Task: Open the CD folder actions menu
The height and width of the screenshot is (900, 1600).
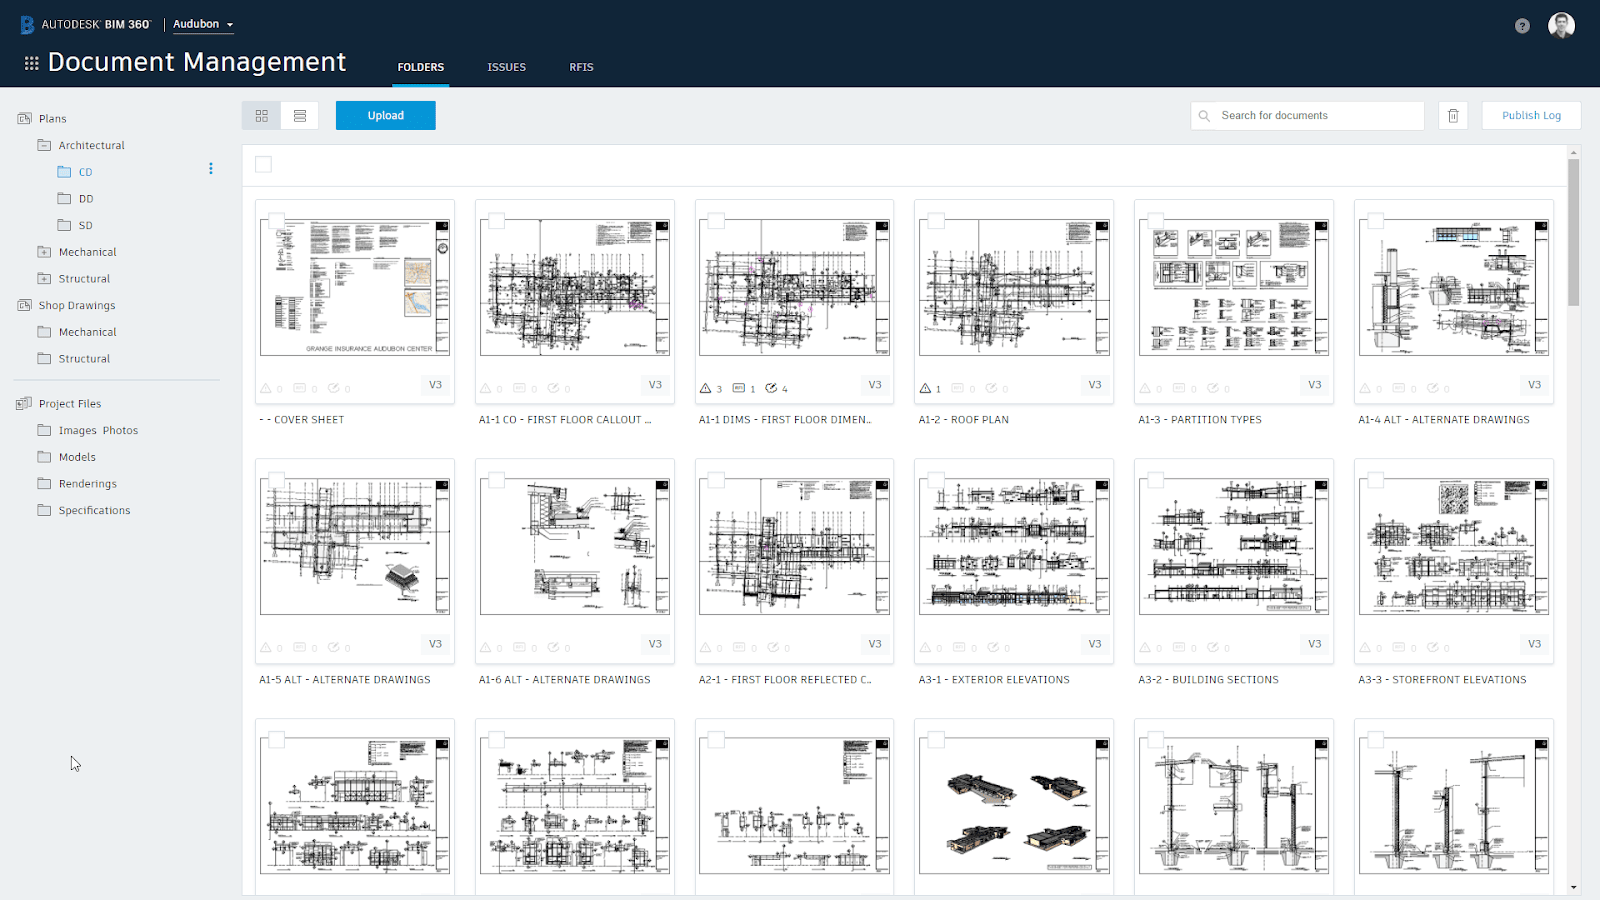Action: [211, 169]
